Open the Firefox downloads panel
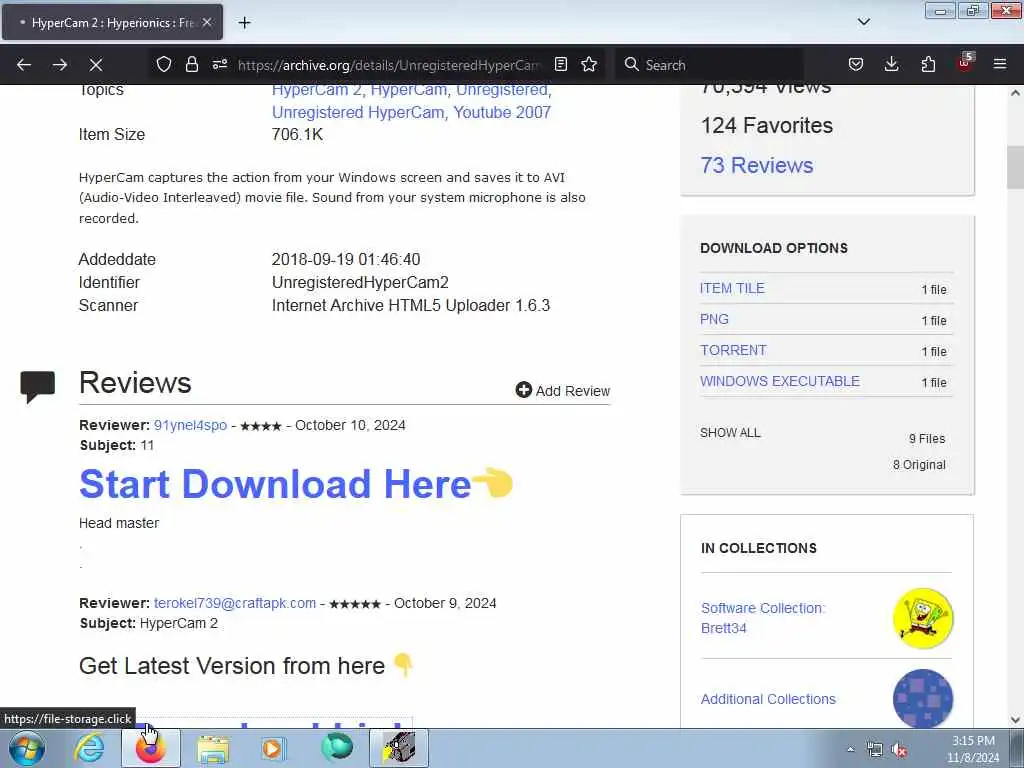Screen dimensions: 1024x768 891,64
